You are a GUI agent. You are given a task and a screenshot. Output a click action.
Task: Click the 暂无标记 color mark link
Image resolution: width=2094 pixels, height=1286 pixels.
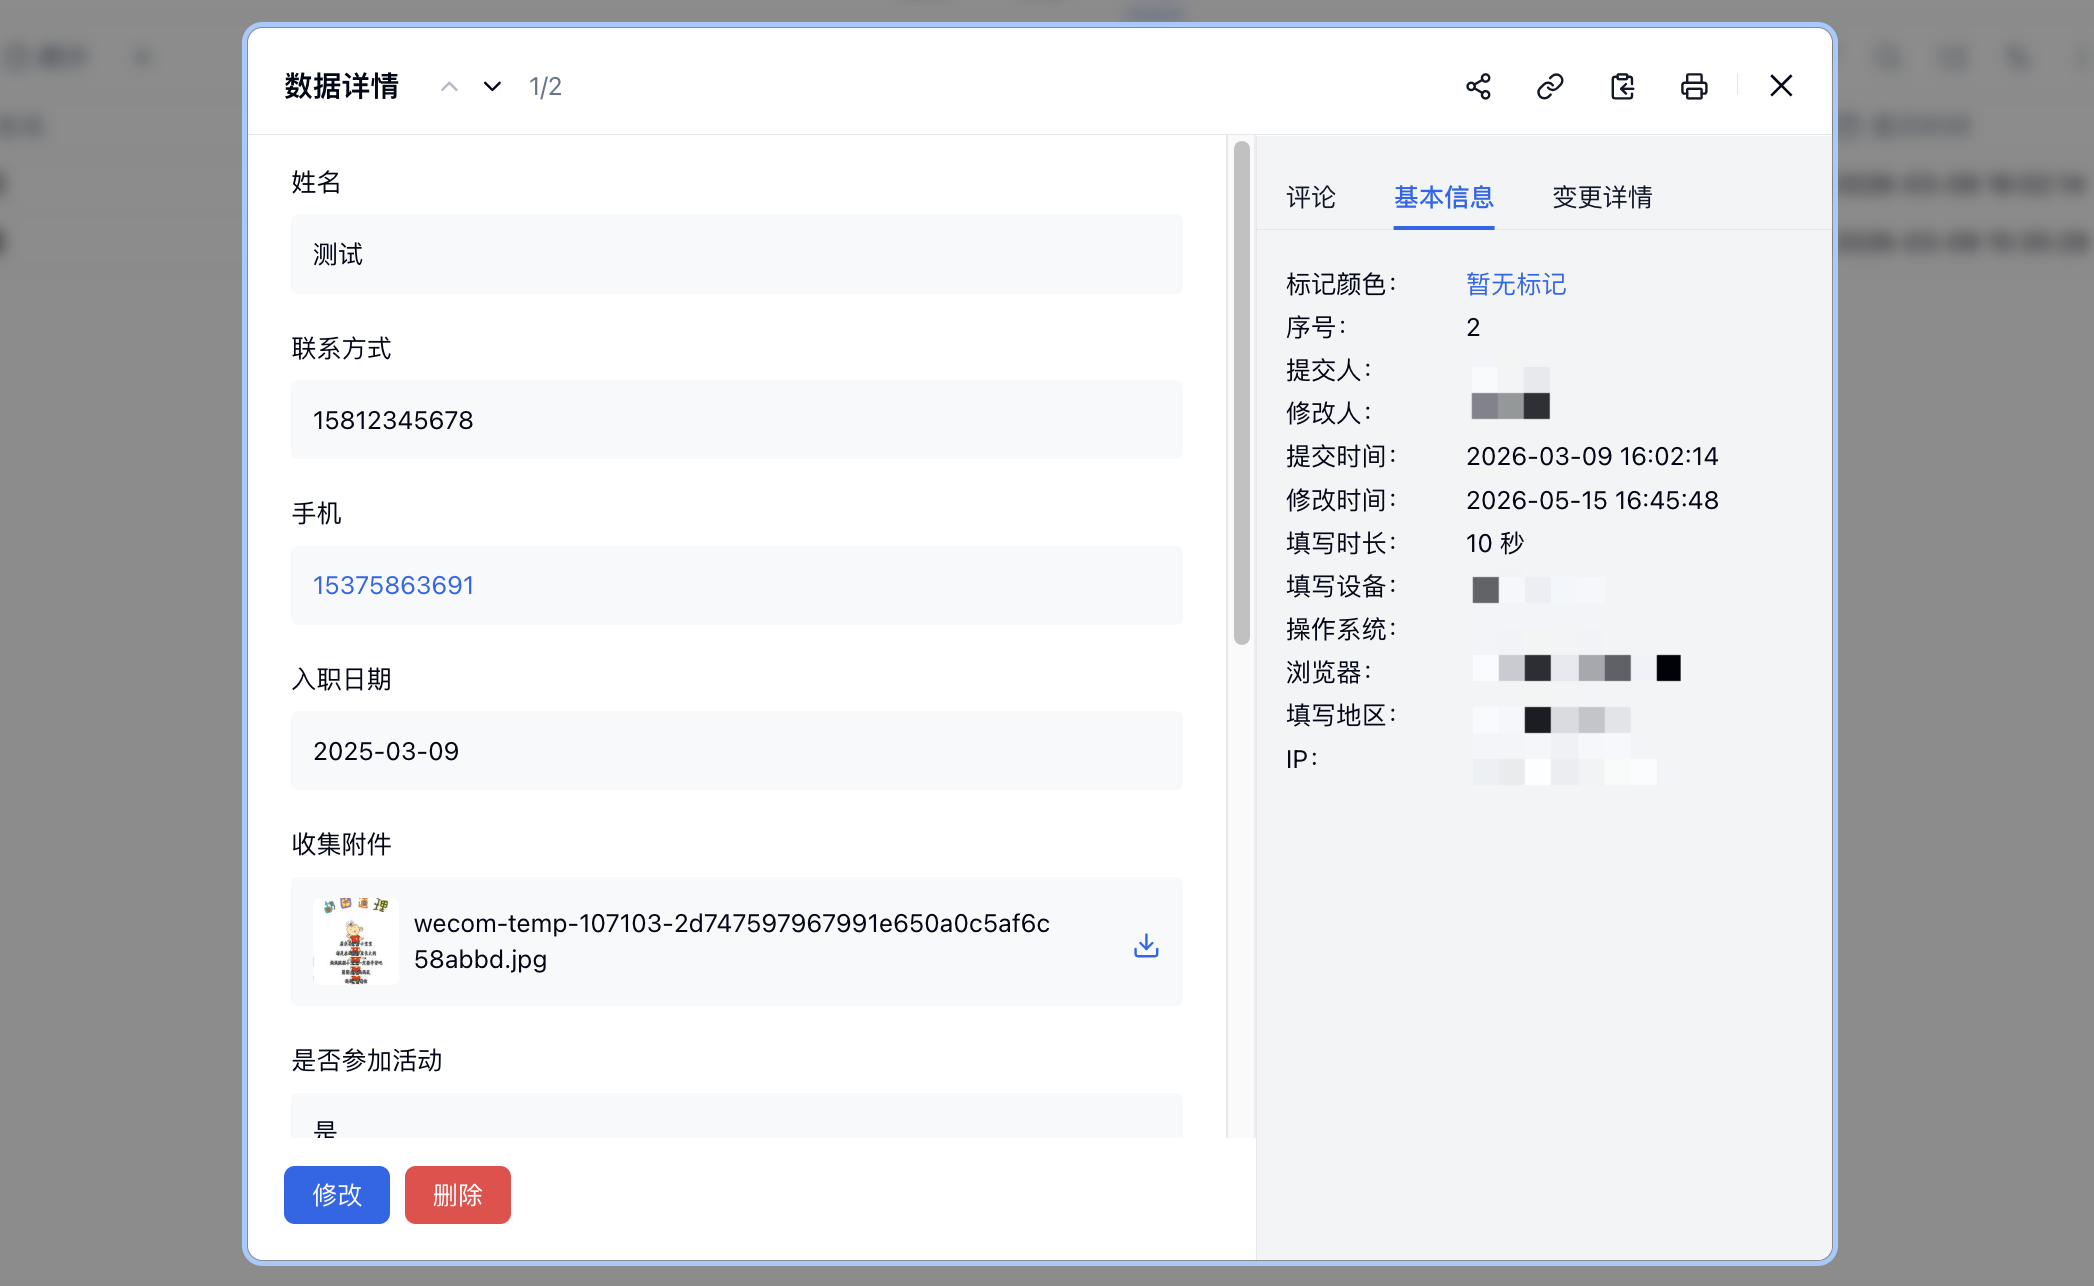point(1516,285)
